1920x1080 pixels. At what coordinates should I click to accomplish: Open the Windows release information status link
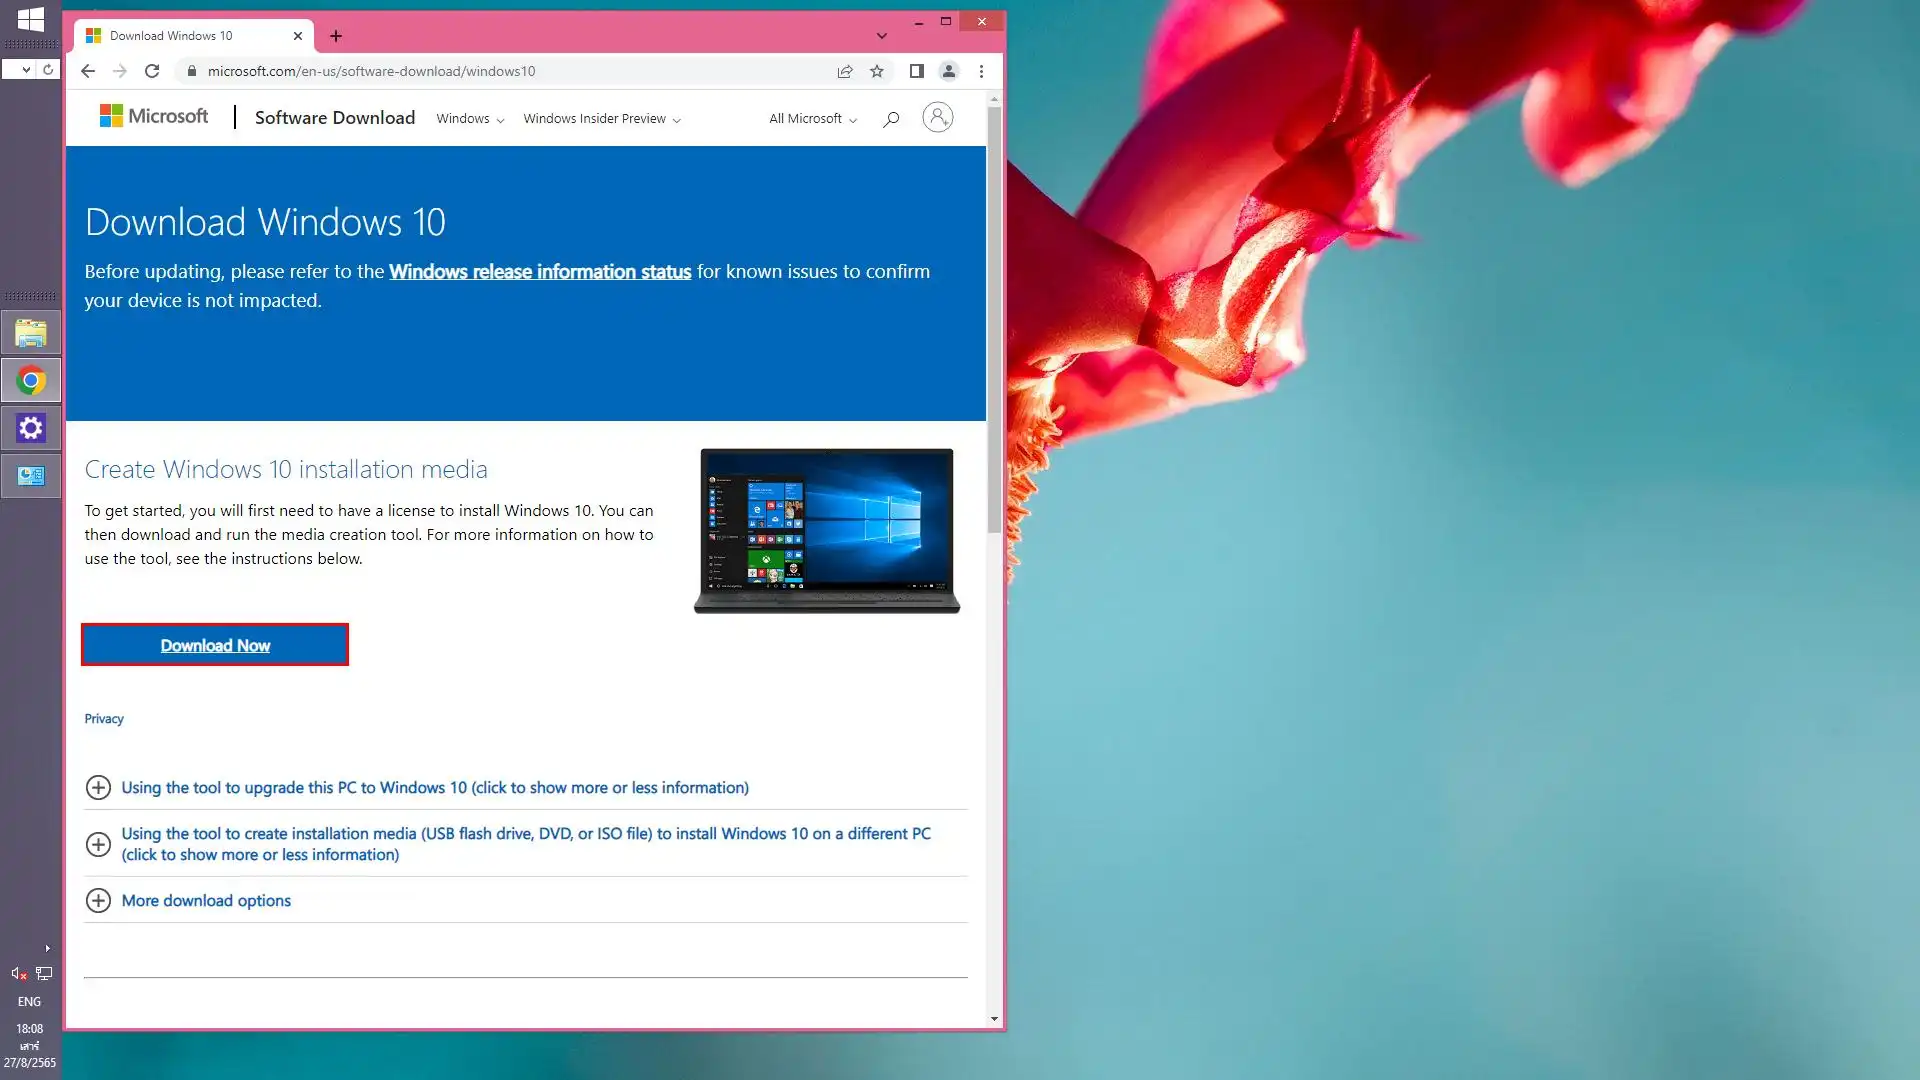tap(540, 272)
